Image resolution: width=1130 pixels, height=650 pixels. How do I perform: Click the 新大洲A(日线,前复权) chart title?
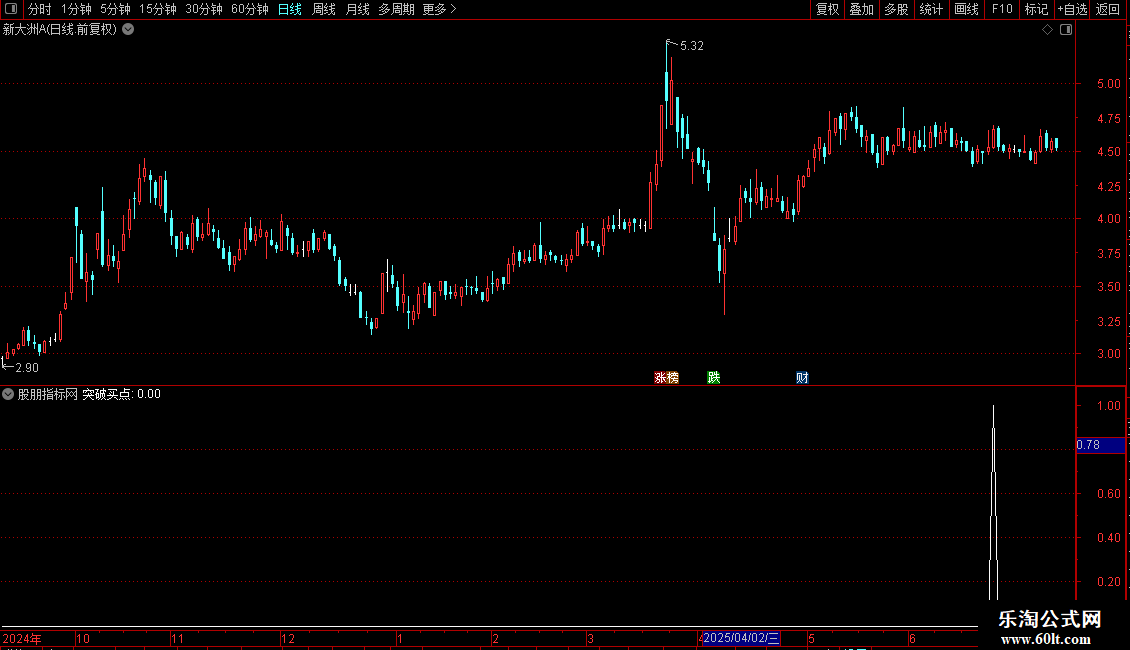60,30
